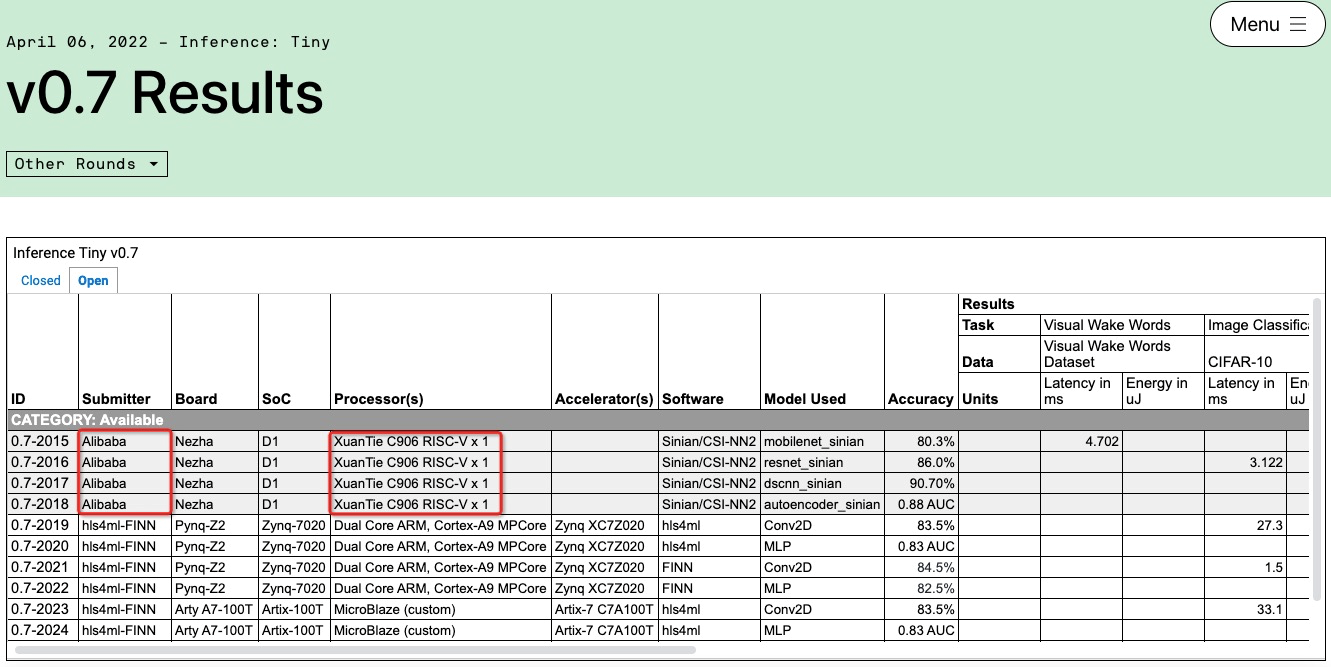Click the 86.0% accuracy cell
Image resolution: width=1331 pixels, height=667 pixels.
click(920, 462)
